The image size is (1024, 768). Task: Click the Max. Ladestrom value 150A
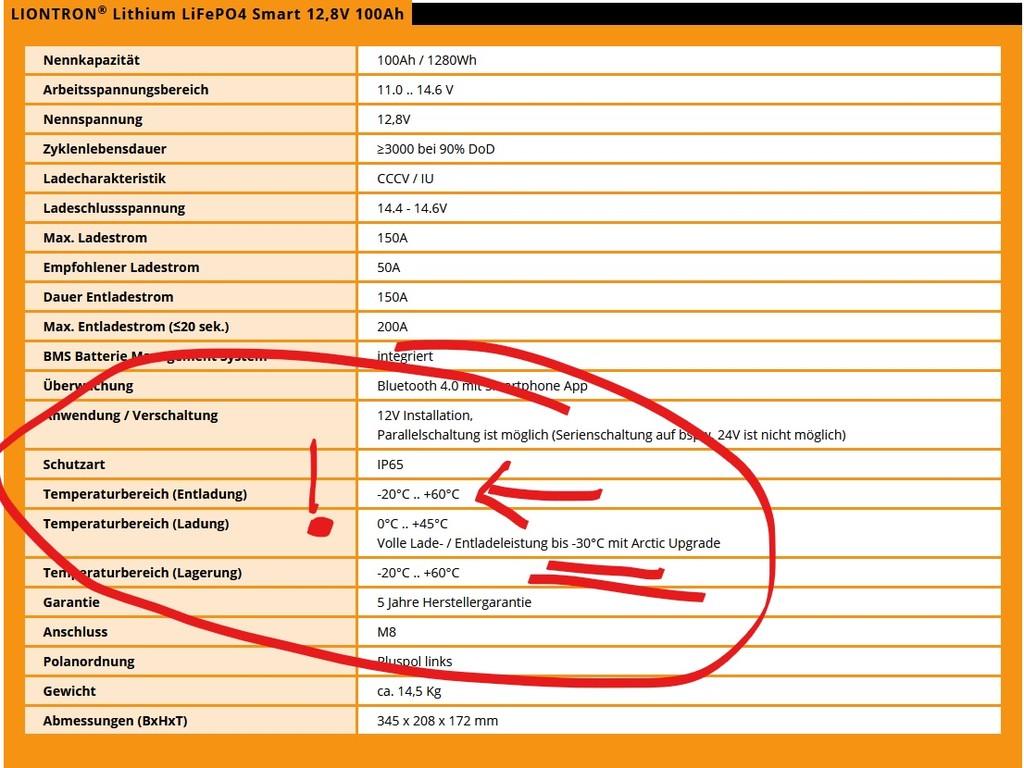point(392,238)
